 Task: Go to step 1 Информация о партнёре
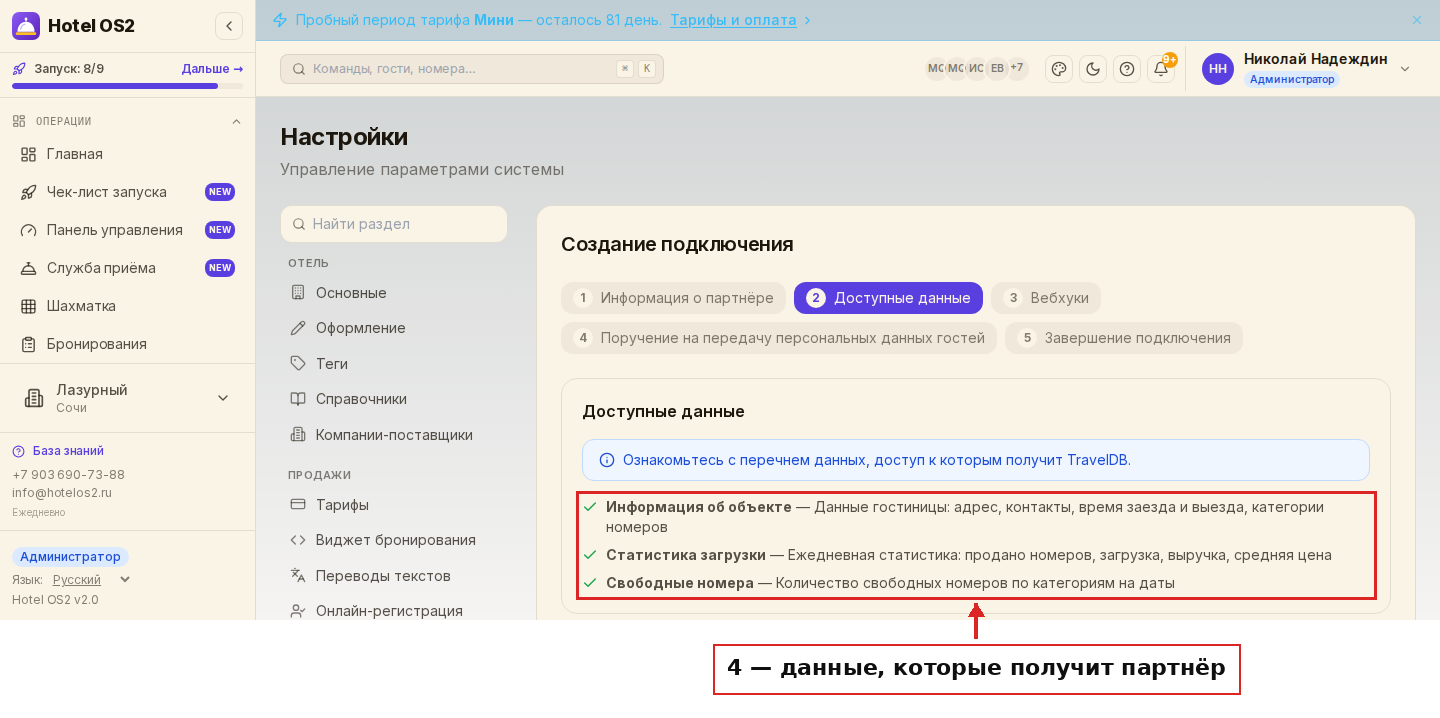coord(674,298)
